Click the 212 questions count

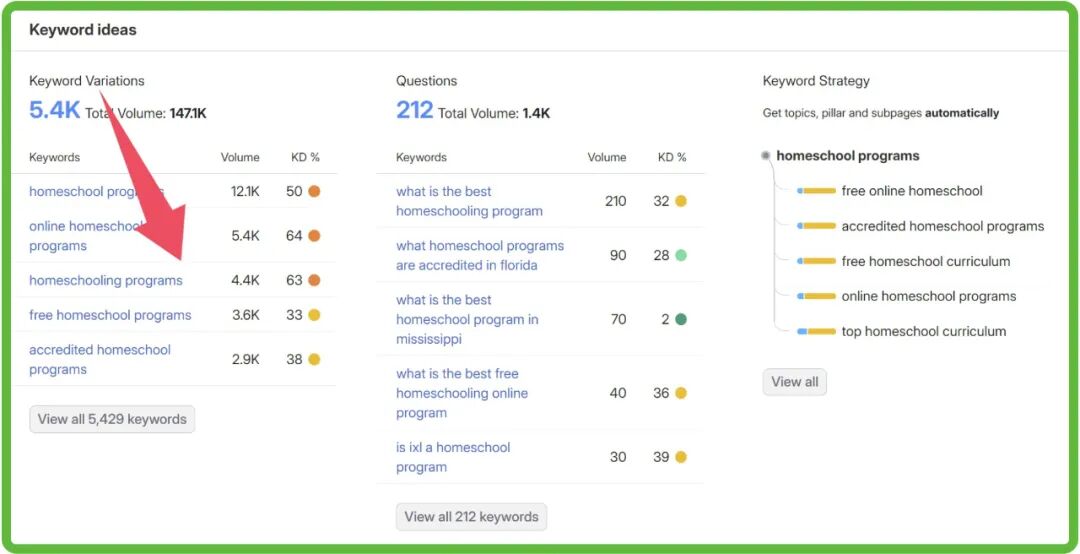pos(414,110)
